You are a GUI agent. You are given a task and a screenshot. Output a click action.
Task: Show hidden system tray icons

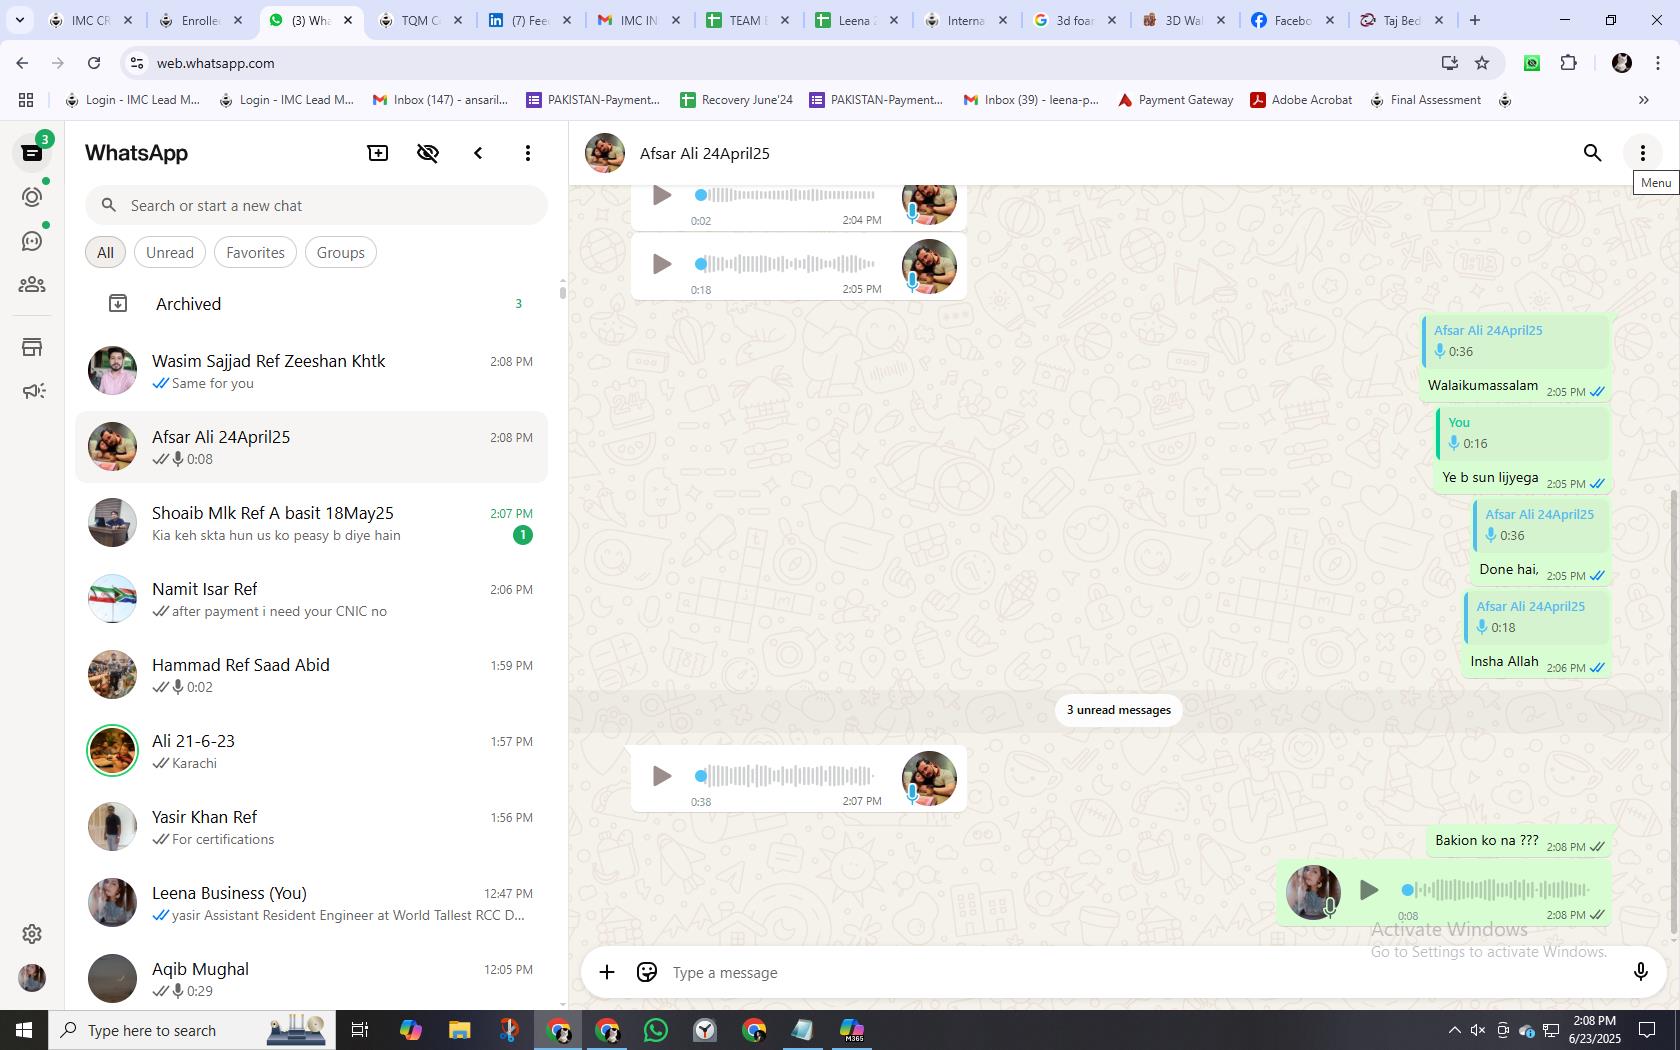click(x=1454, y=1030)
